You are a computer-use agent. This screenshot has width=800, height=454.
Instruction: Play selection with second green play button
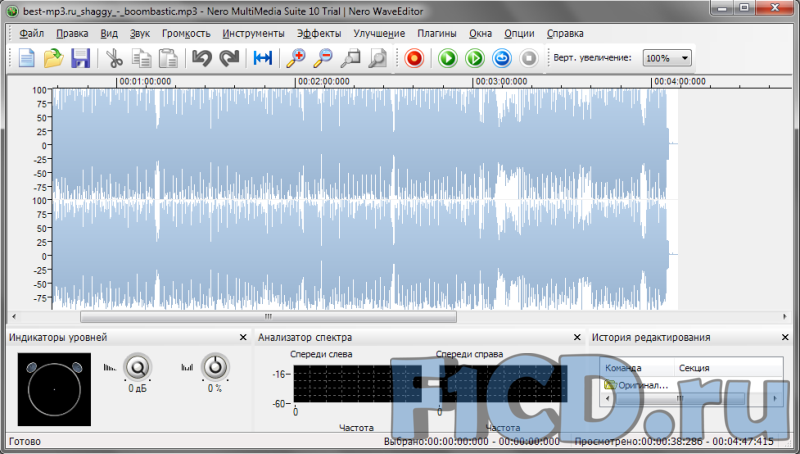(474, 58)
